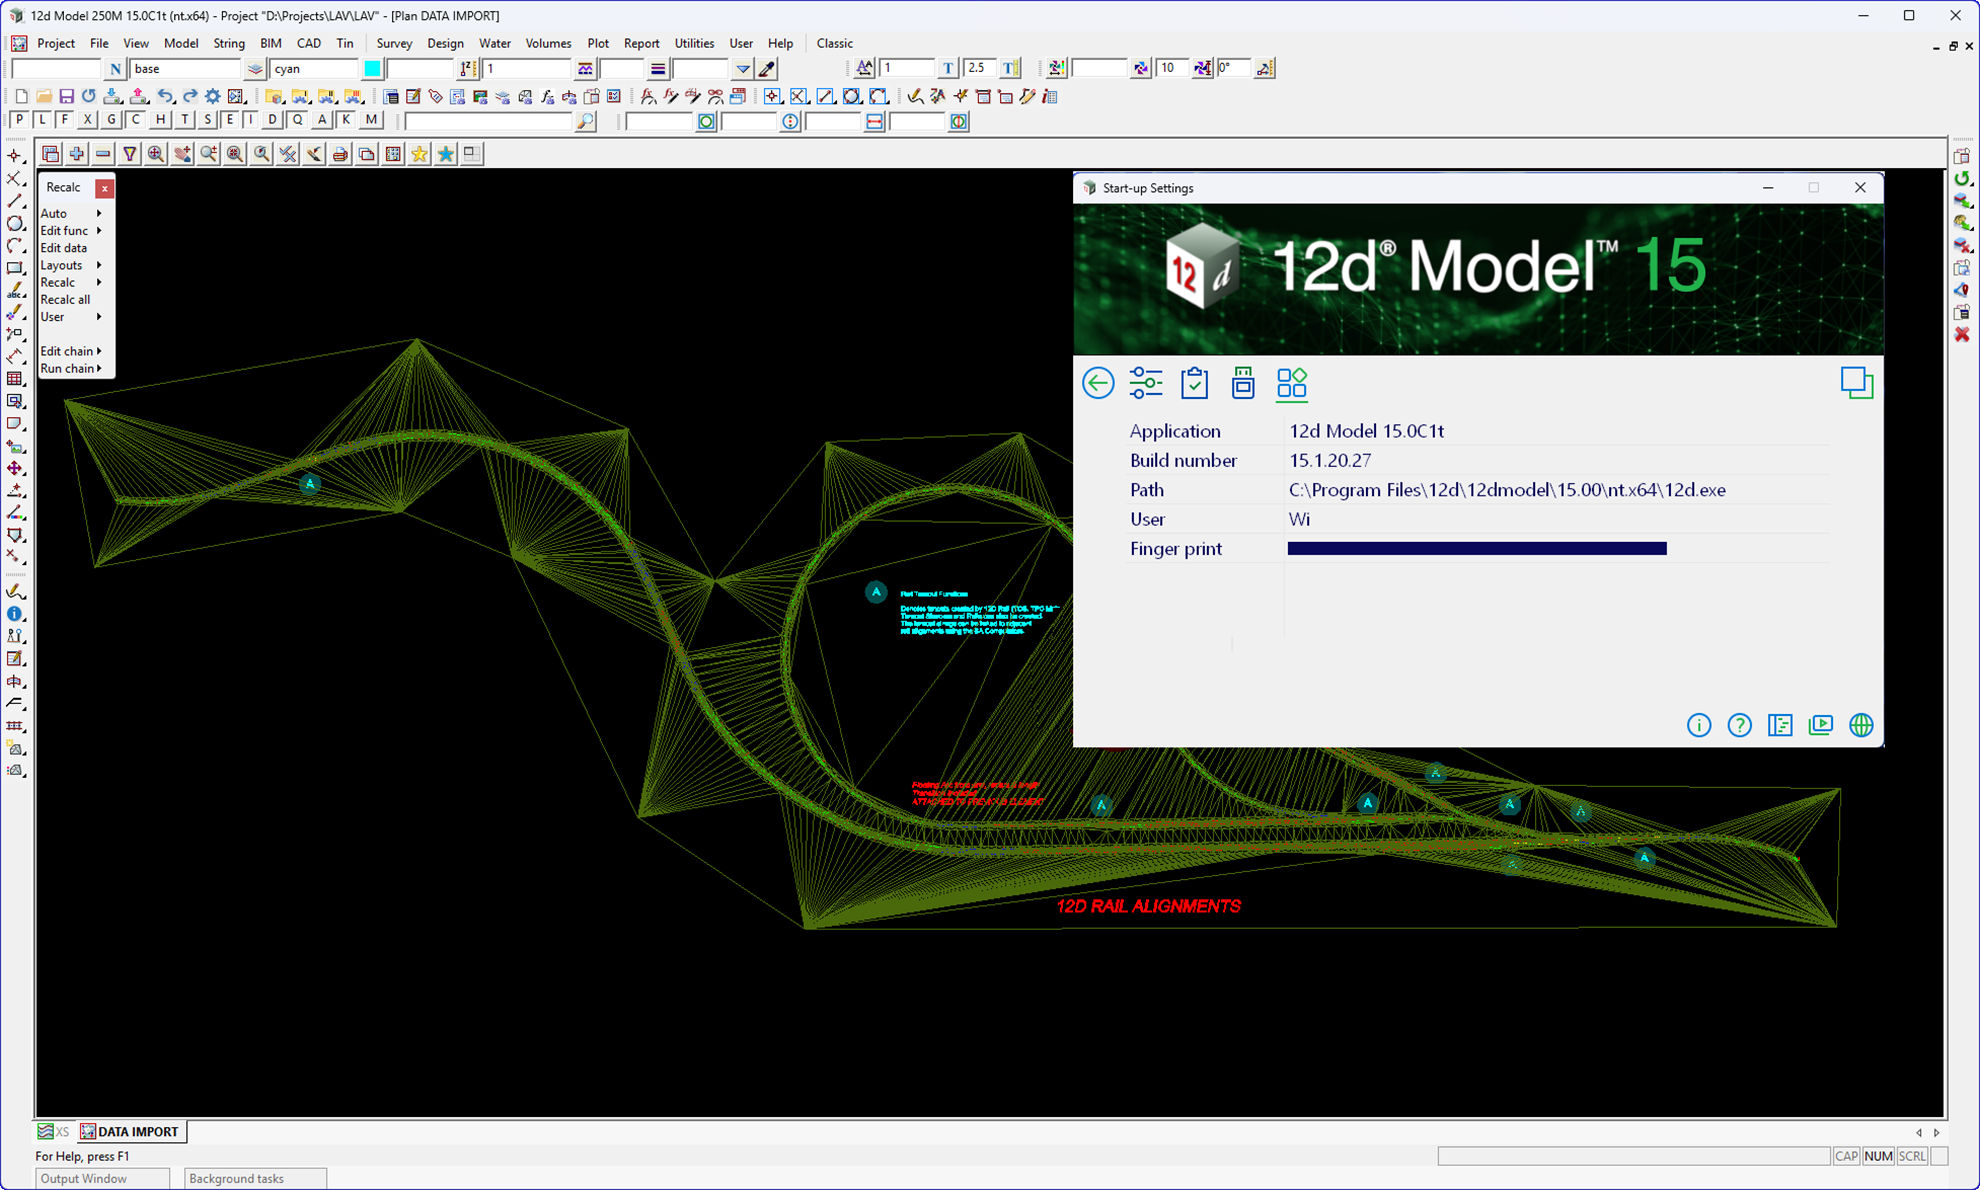Viewport: 1980px width, 1190px height.
Task: Expand the Layouts submenu
Action: (x=72, y=265)
